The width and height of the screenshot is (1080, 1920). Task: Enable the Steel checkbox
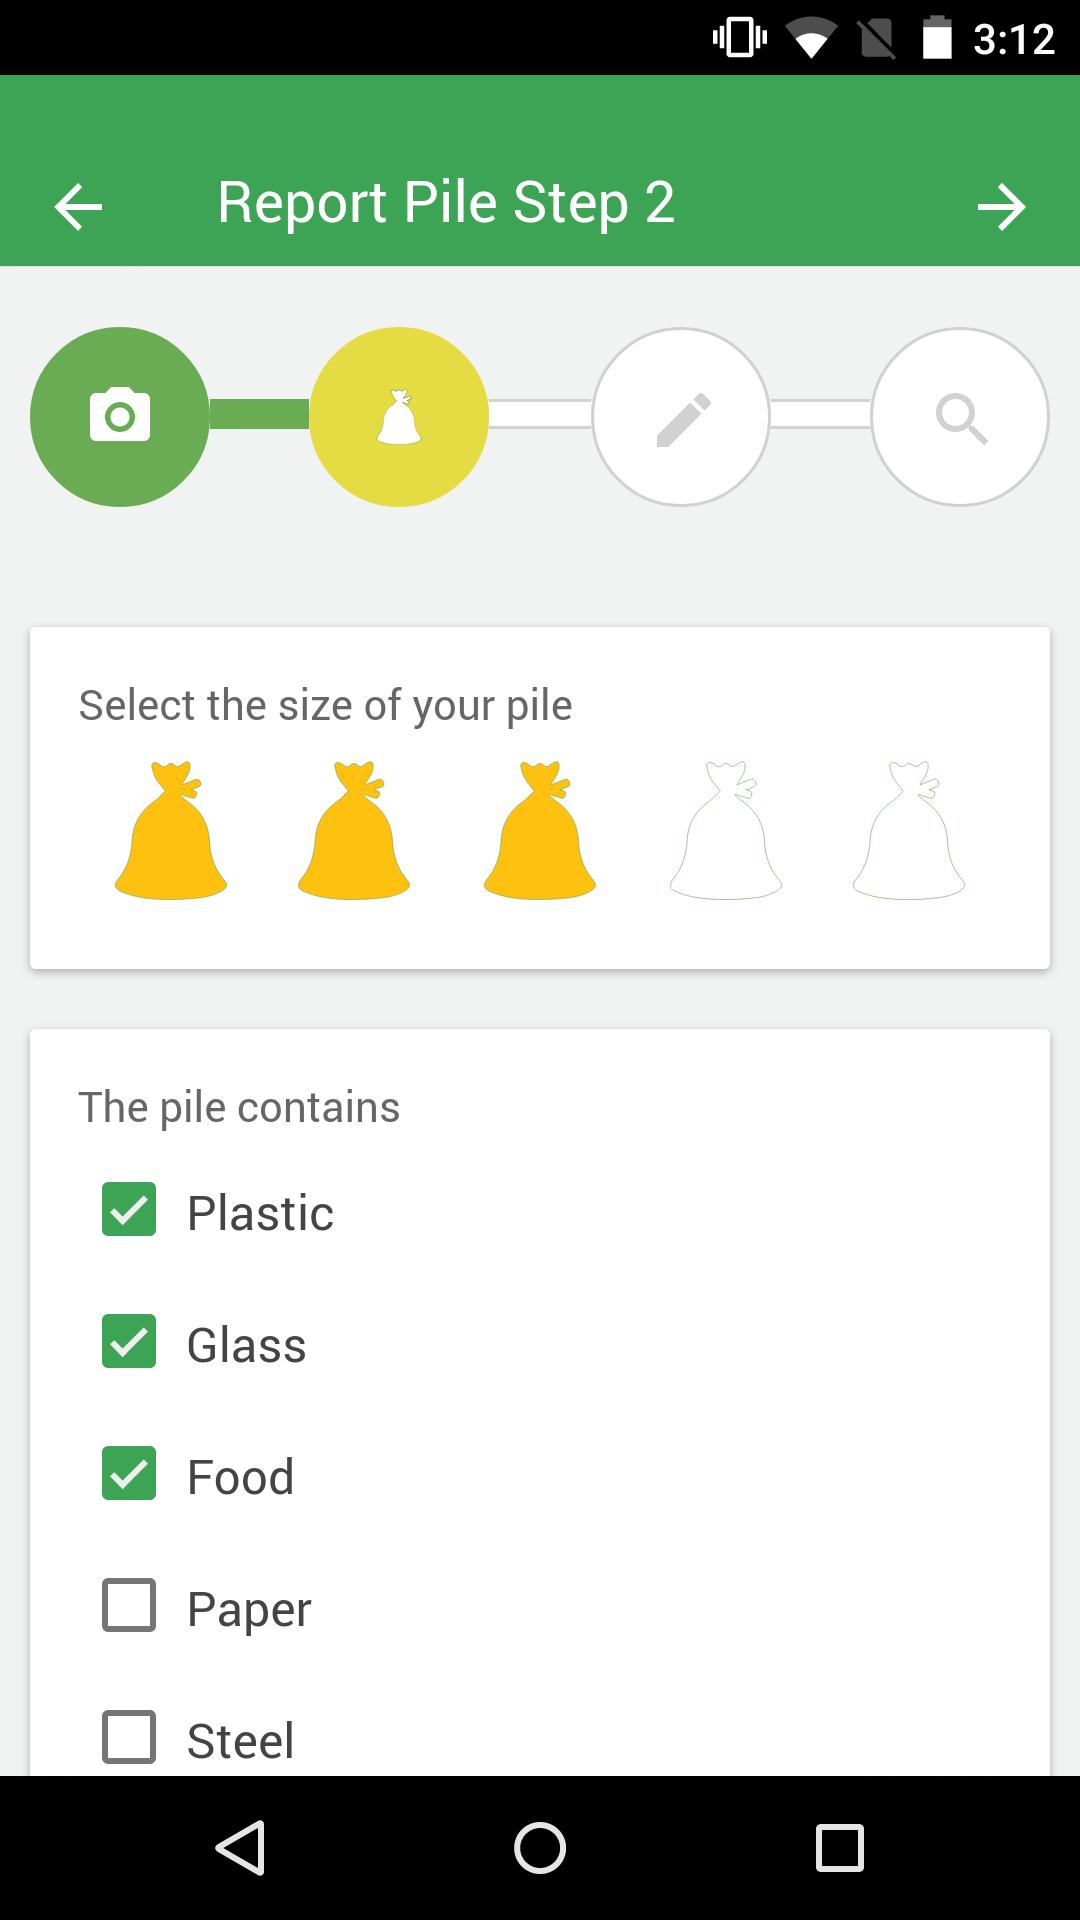tap(129, 1737)
